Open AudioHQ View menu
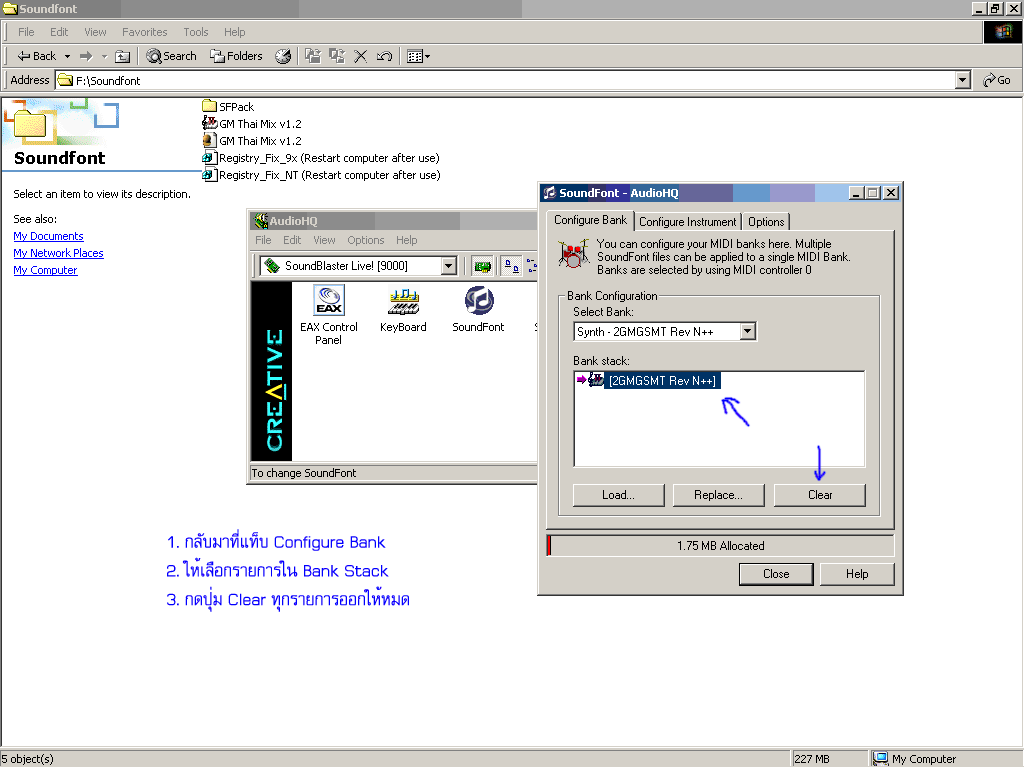This screenshot has width=1024, height=768. (x=325, y=240)
